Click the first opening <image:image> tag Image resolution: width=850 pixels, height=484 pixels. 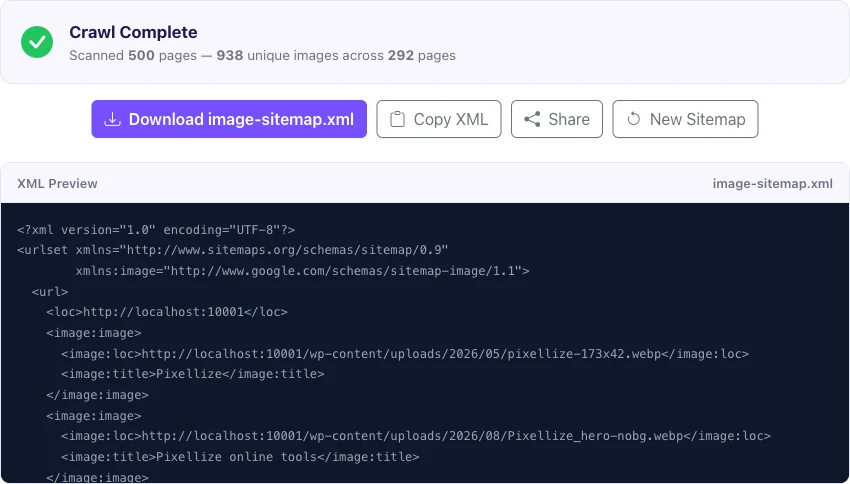point(94,333)
